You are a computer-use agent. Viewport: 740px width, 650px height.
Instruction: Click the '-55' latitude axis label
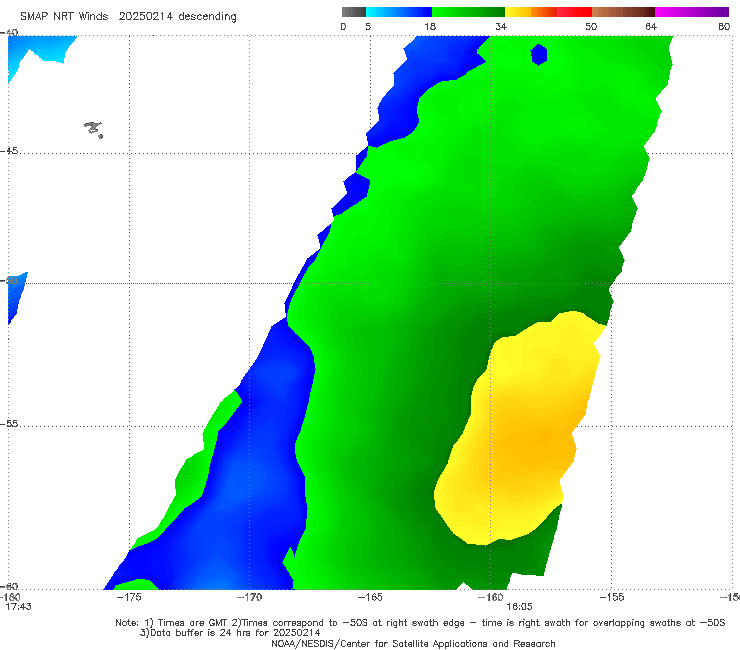pos(9,423)
